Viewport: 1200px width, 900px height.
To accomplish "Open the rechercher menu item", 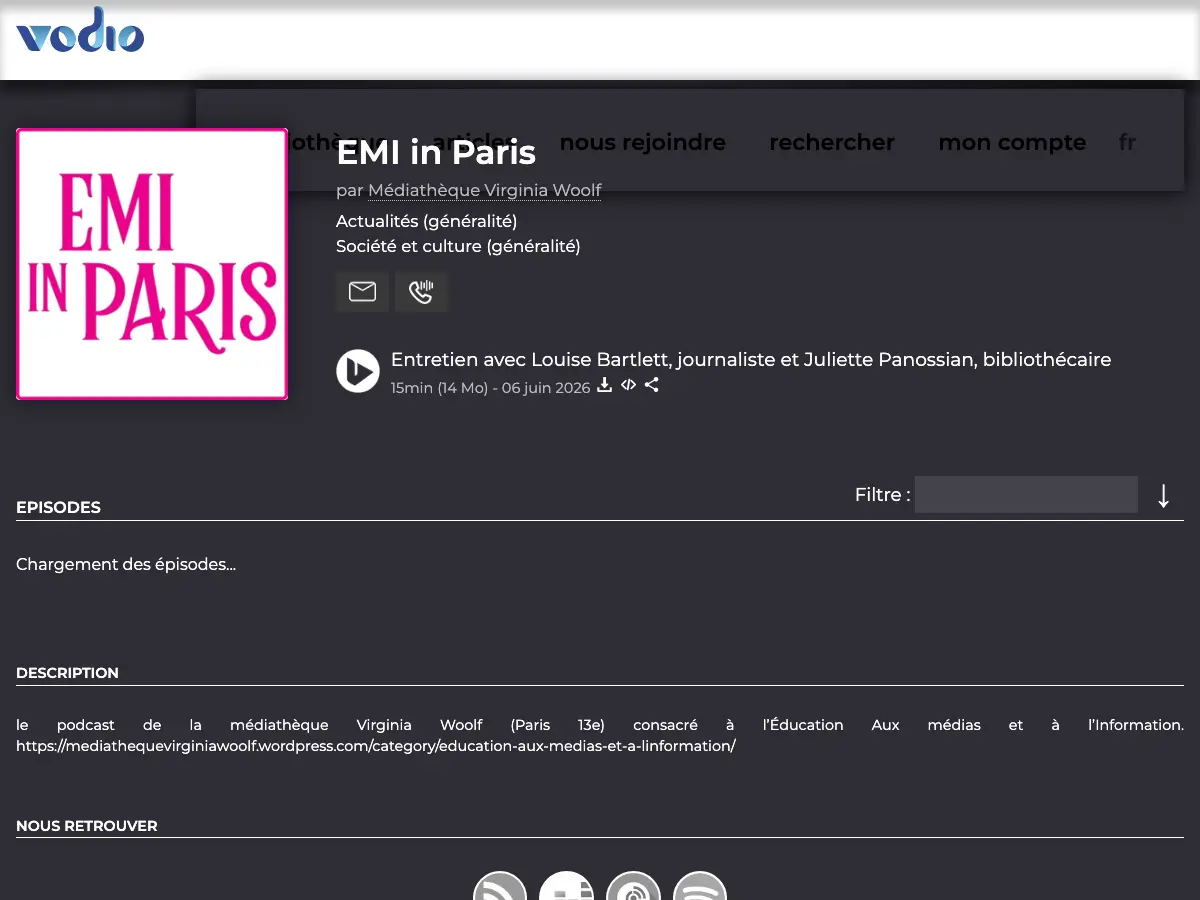I will [832, 142].
